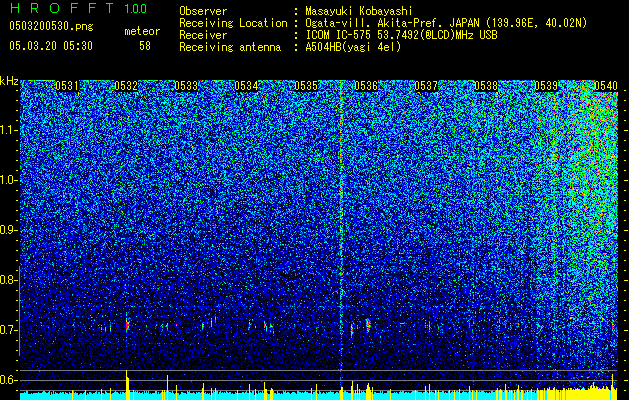Click the 0540 time marker
Screen dimensions: 629x400
[606, 86]
